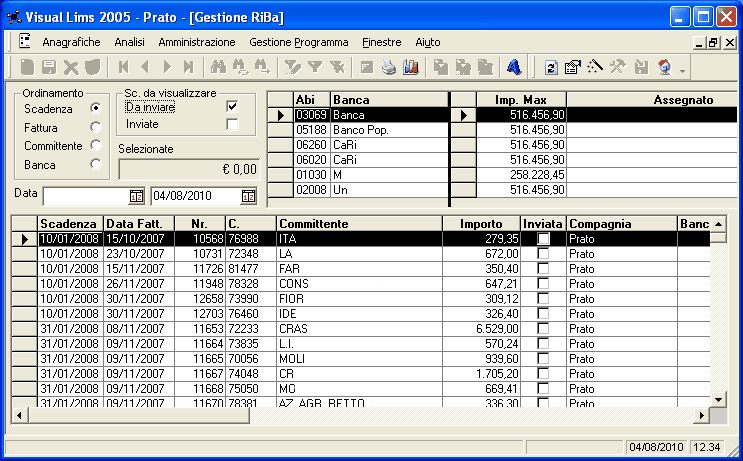This screenshot has height=461, width=743.
Task: Open calendar picker for first Data field
Action: click(136, 196)
